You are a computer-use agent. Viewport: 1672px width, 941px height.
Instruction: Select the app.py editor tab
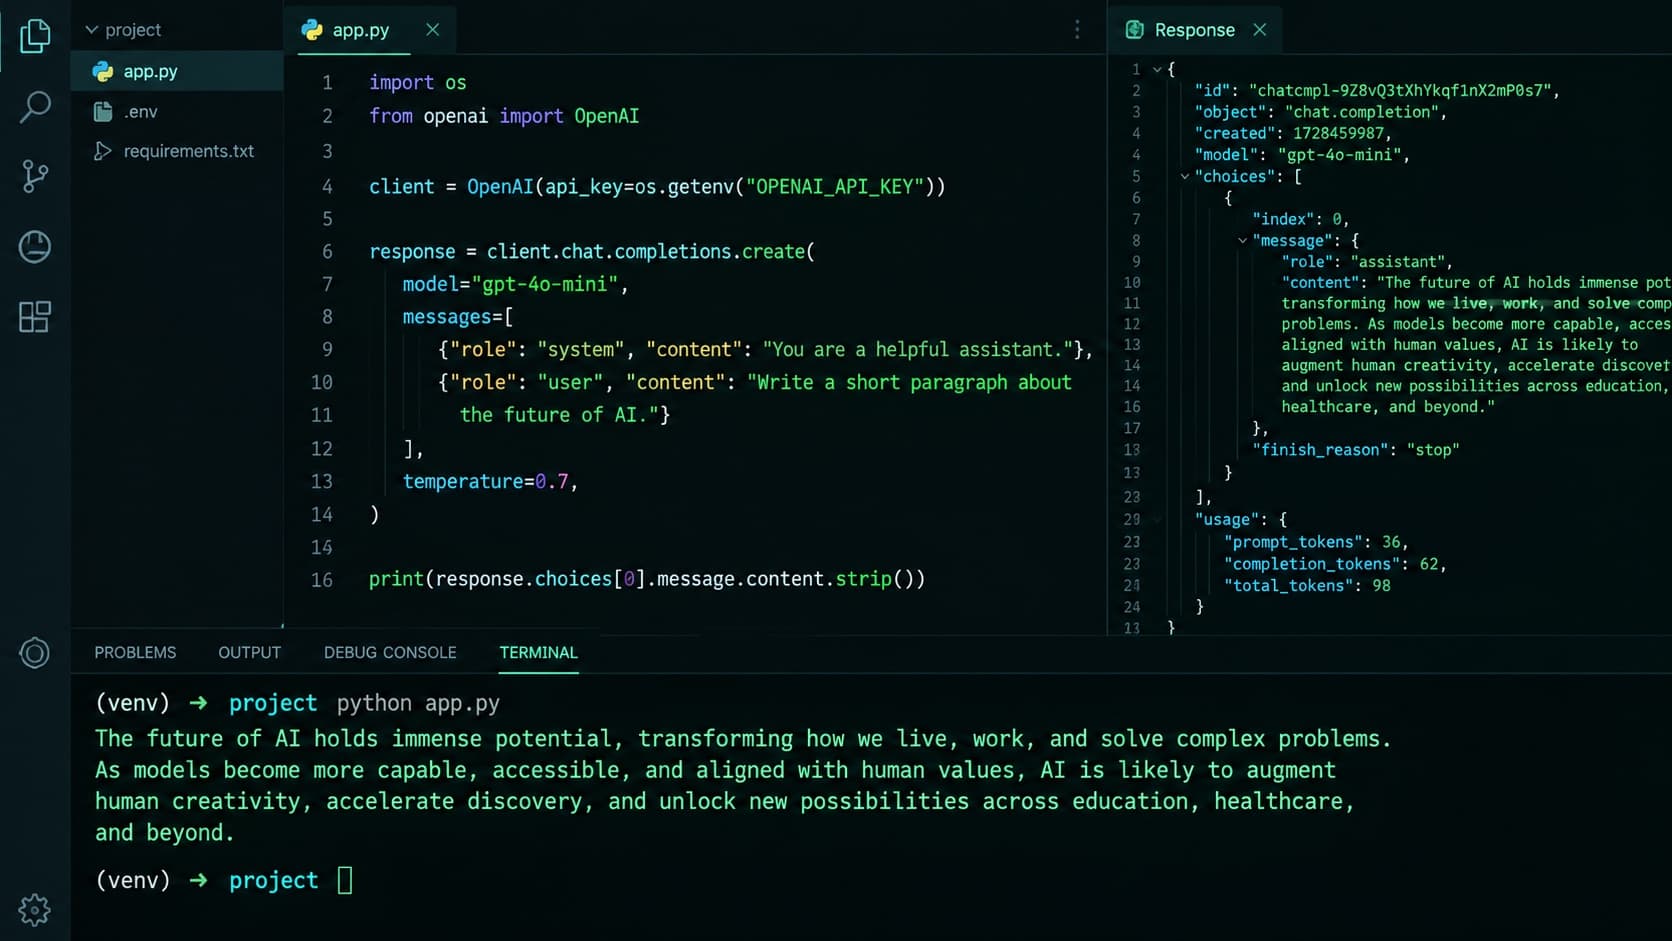click(369, 30)
